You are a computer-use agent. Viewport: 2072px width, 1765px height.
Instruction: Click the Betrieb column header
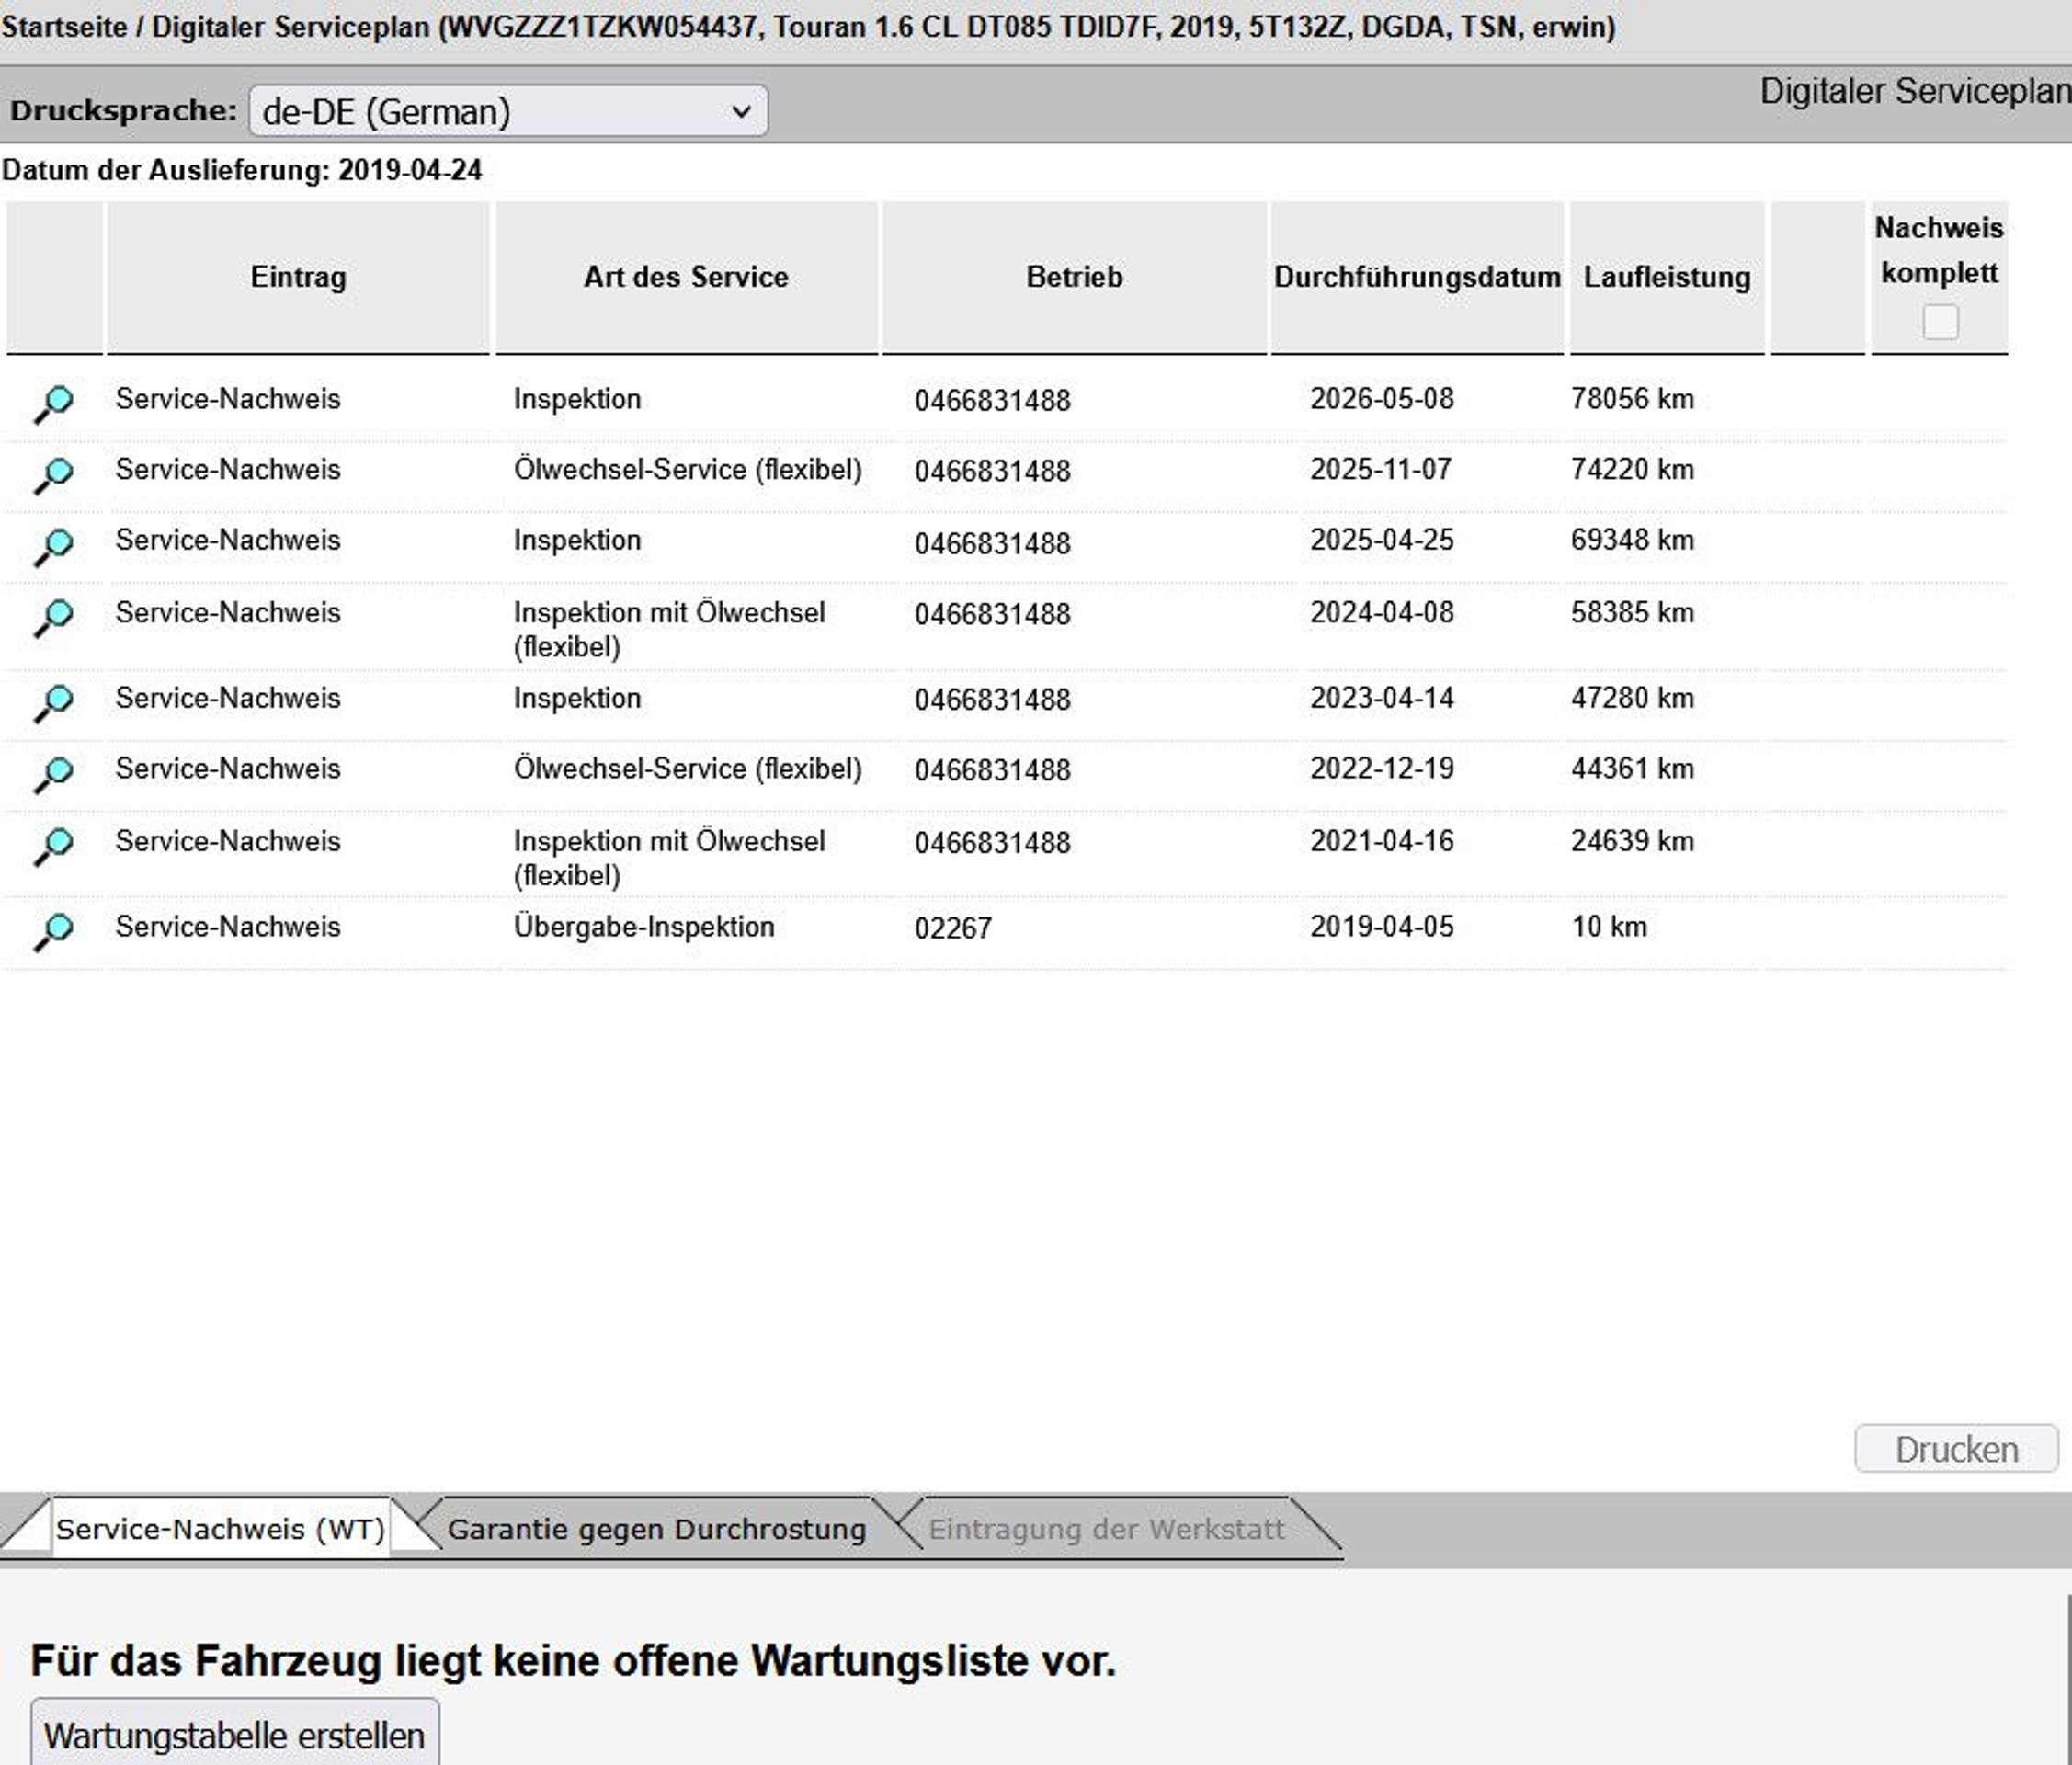(x=1074, y=277)
